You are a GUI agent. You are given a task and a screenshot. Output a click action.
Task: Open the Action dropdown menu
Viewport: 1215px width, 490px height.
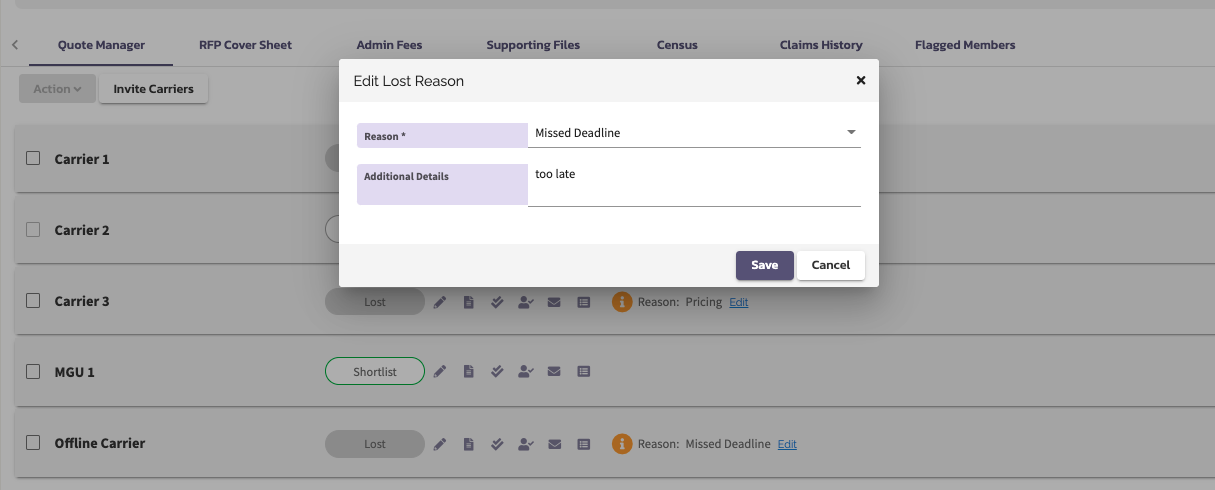click(x=57, y=89)
